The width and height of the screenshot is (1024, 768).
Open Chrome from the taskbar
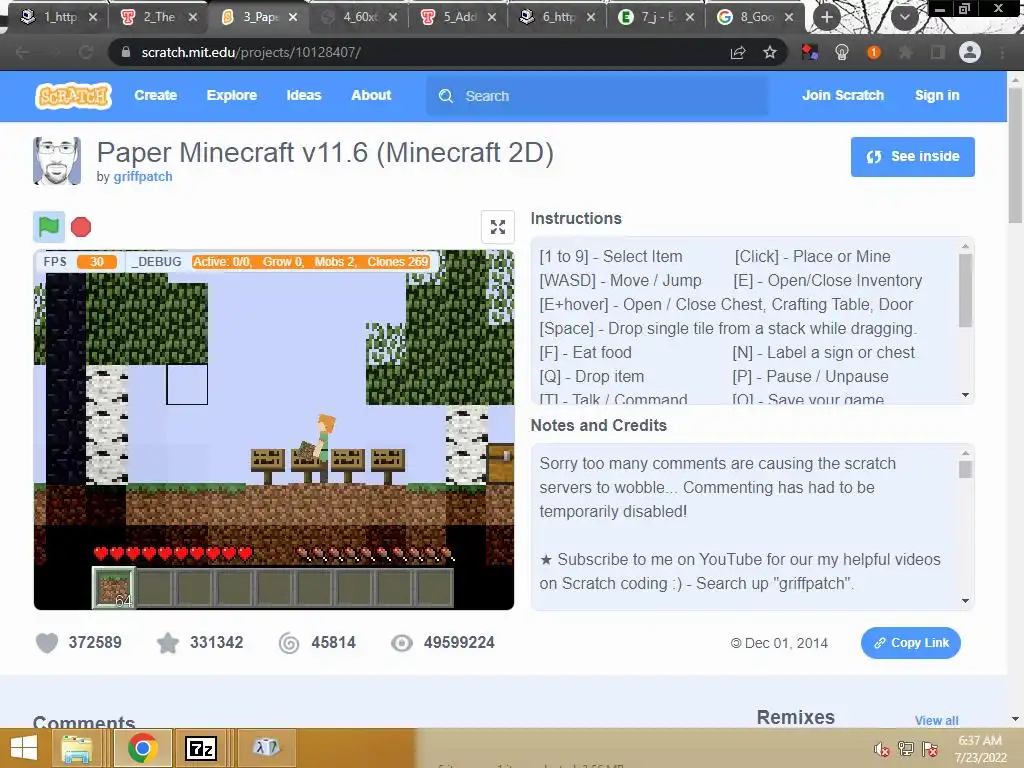click(143, 748)
